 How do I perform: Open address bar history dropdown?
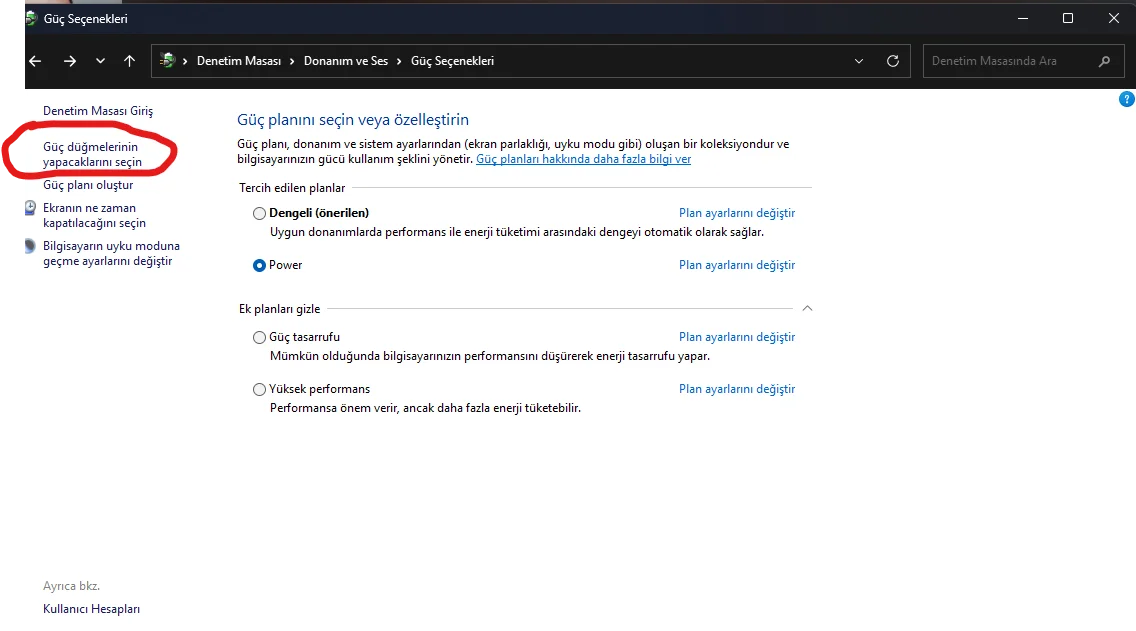click(x=859, y=62)
